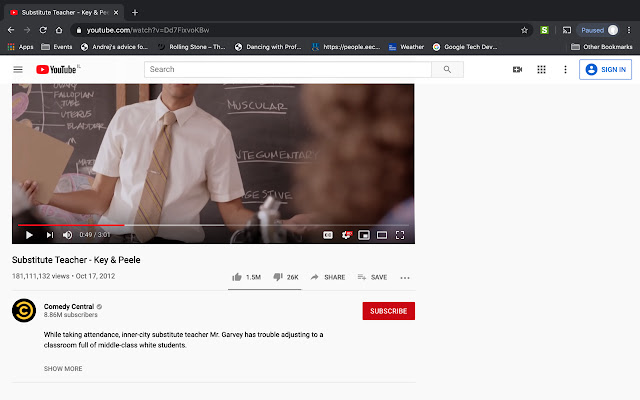Screen dimensions: 640x400
Task: Open the Other Bookmarks folder
Action: [x=602, y=47]
